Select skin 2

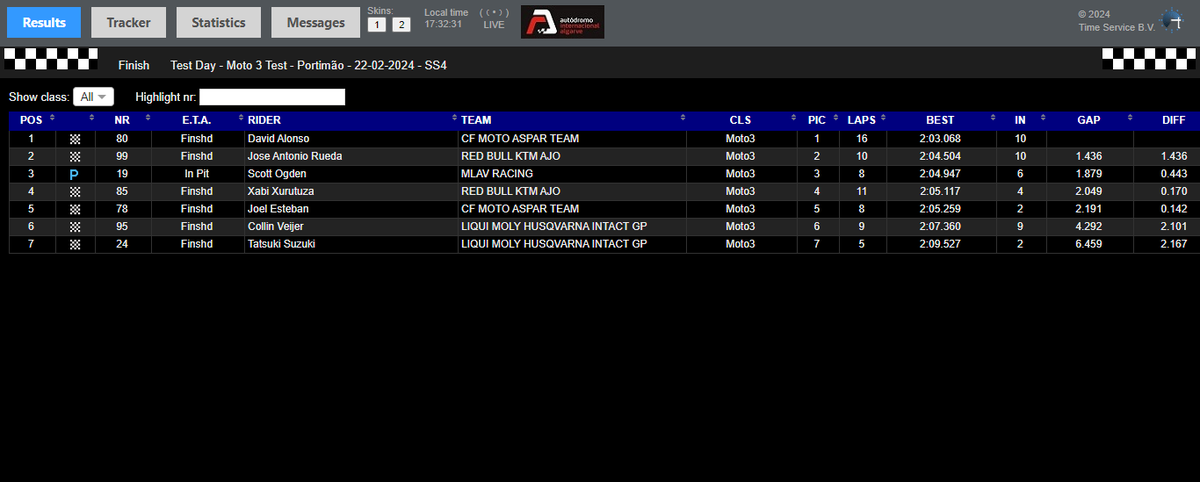click(401, 24)
